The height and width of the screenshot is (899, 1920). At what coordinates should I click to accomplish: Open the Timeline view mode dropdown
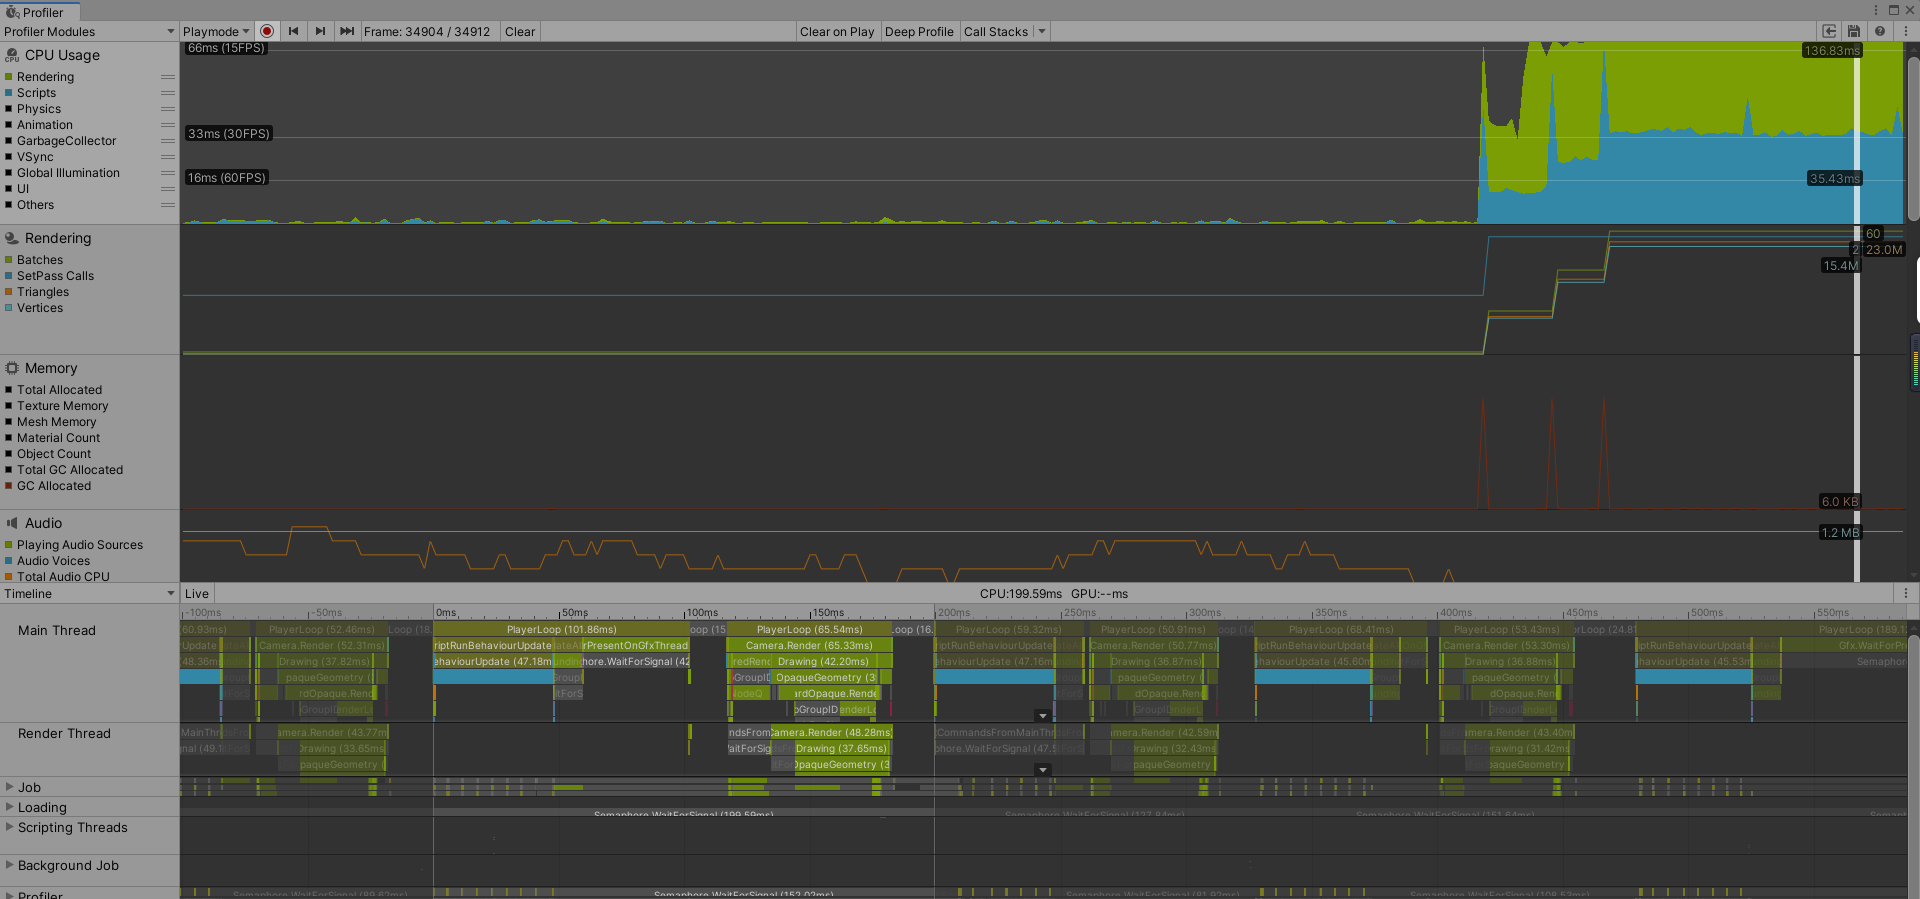(x=89, y=594)
